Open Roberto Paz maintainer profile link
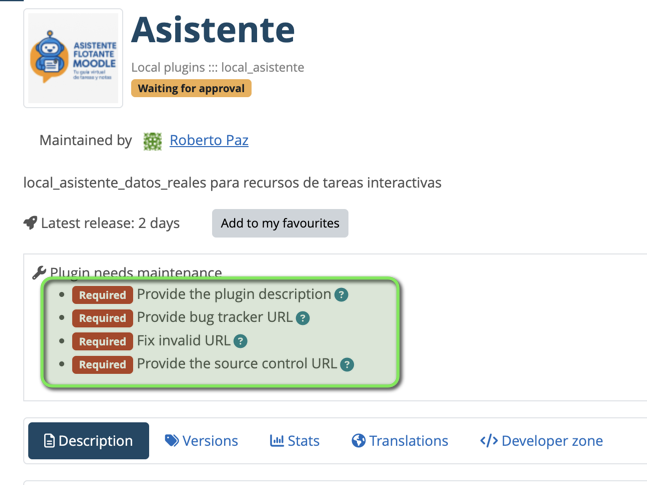647x485 pixels. coord(209,140)
